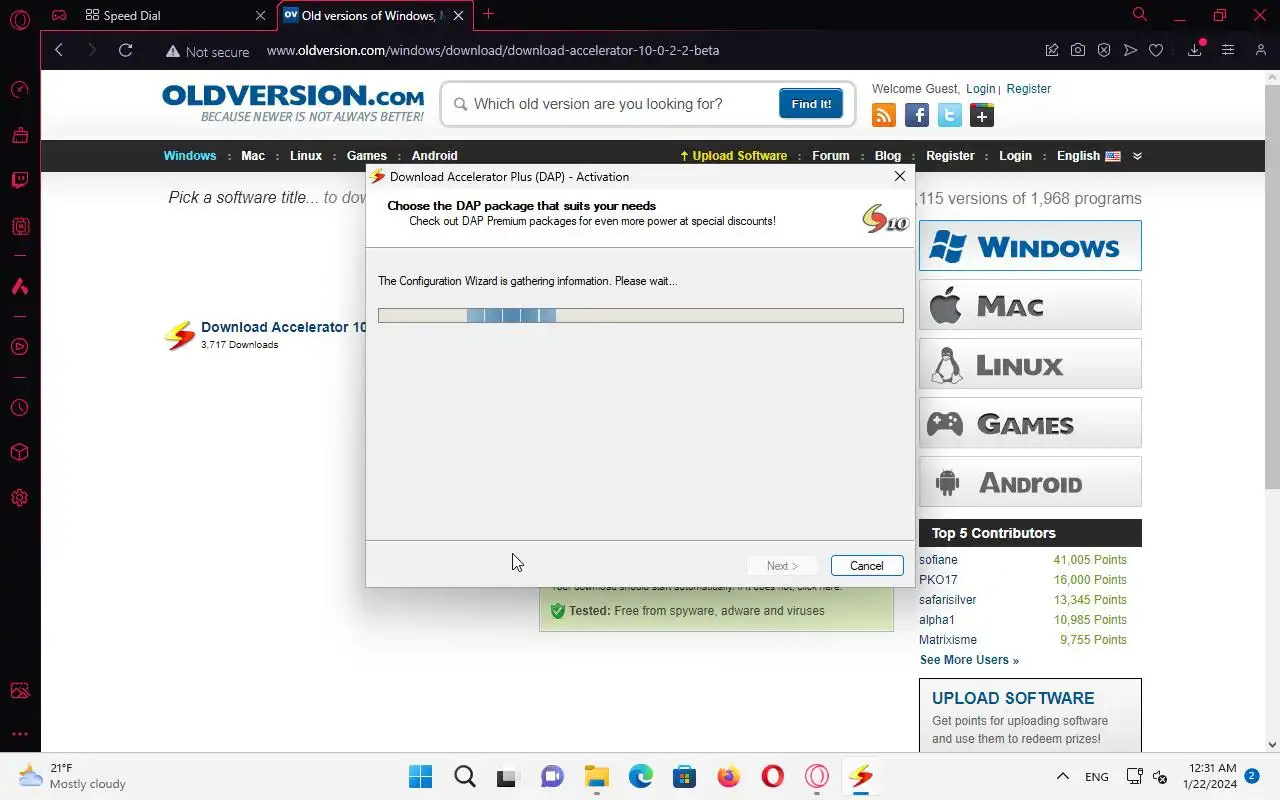This screenshot has height=800, width=1280.
Task: Open sidebar three-dots setup menu
Action: [x=20, y=734]
